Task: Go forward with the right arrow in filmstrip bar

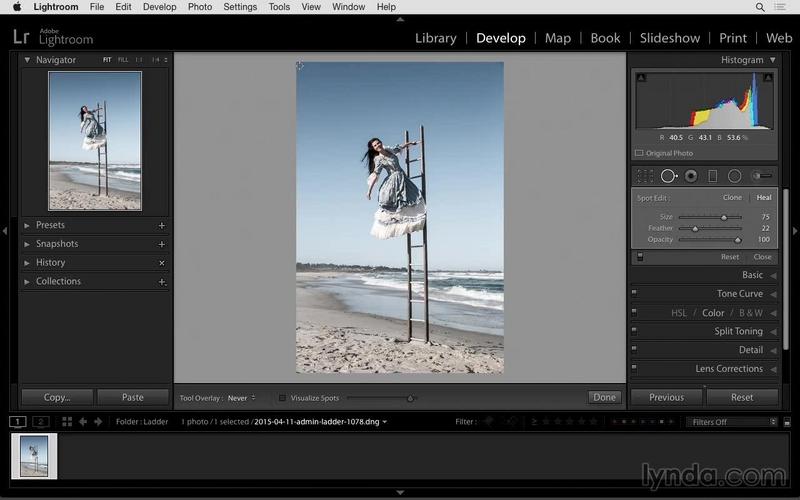Action: (98, 421)
